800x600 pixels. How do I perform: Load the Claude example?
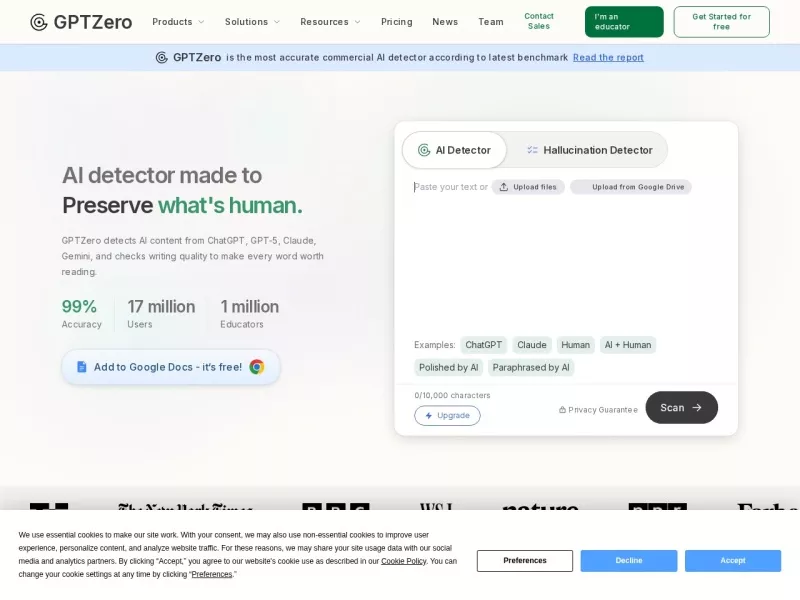coord(532,345)
